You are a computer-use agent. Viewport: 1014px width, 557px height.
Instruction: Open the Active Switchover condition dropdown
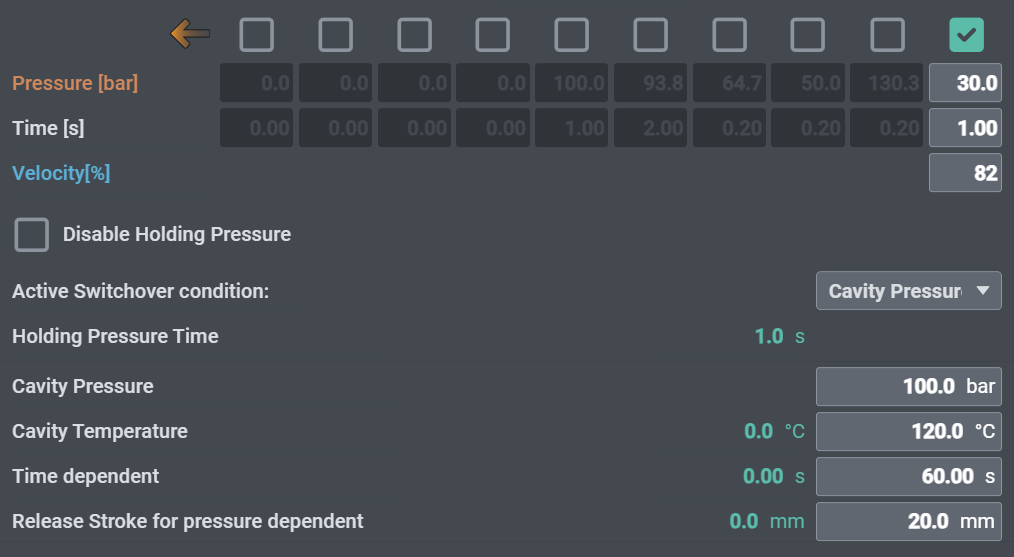coord(908,291)
